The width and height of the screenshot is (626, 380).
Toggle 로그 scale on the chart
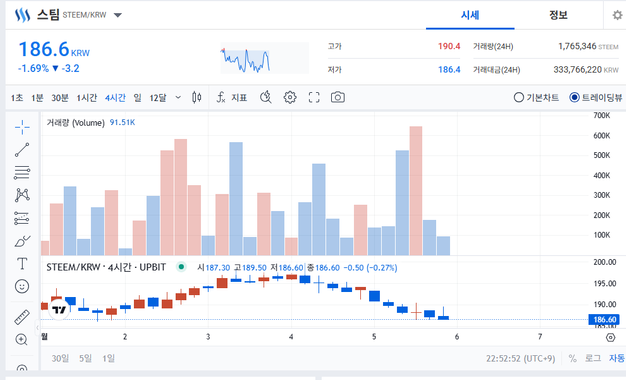pos(592,358)
